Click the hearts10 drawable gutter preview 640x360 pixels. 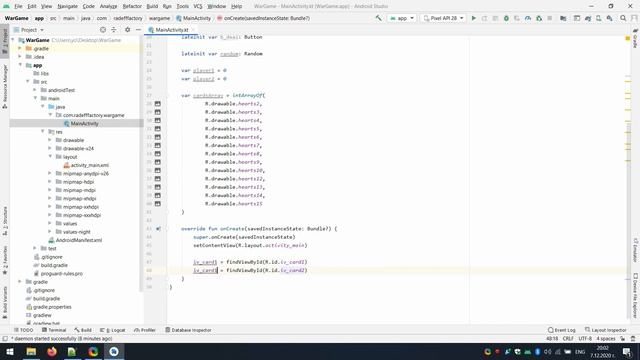pyautogui.click(x=158, y=170)
